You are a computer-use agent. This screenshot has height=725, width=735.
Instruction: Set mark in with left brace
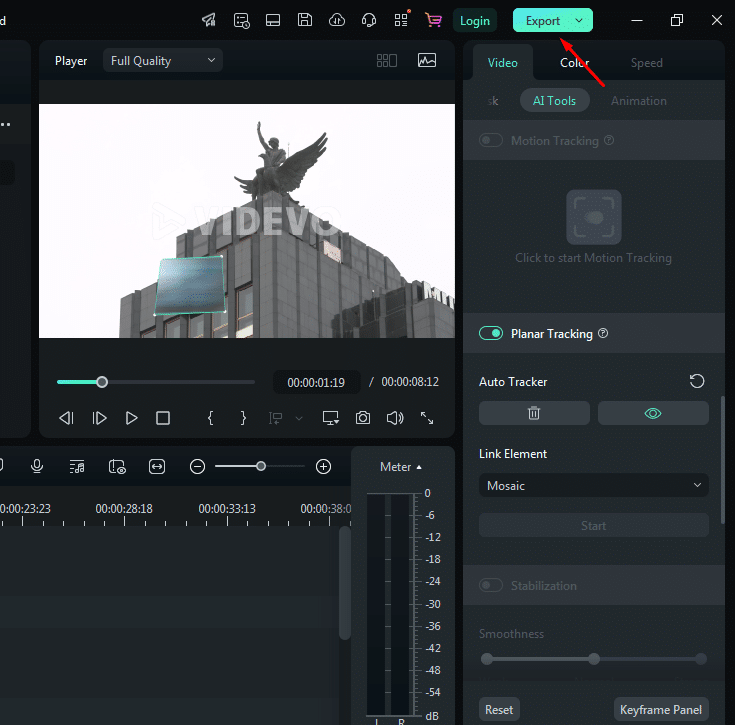tap(210, 418)
